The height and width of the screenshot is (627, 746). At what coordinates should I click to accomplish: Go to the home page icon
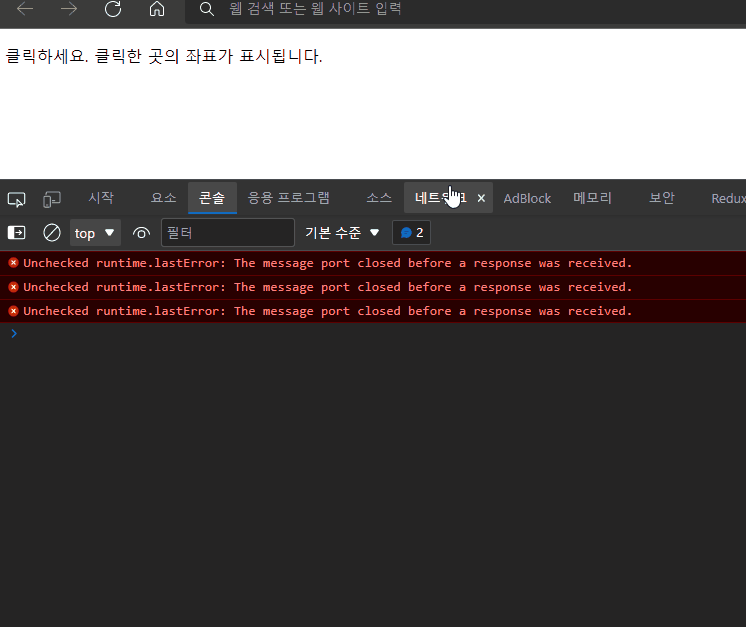point(157,9)
